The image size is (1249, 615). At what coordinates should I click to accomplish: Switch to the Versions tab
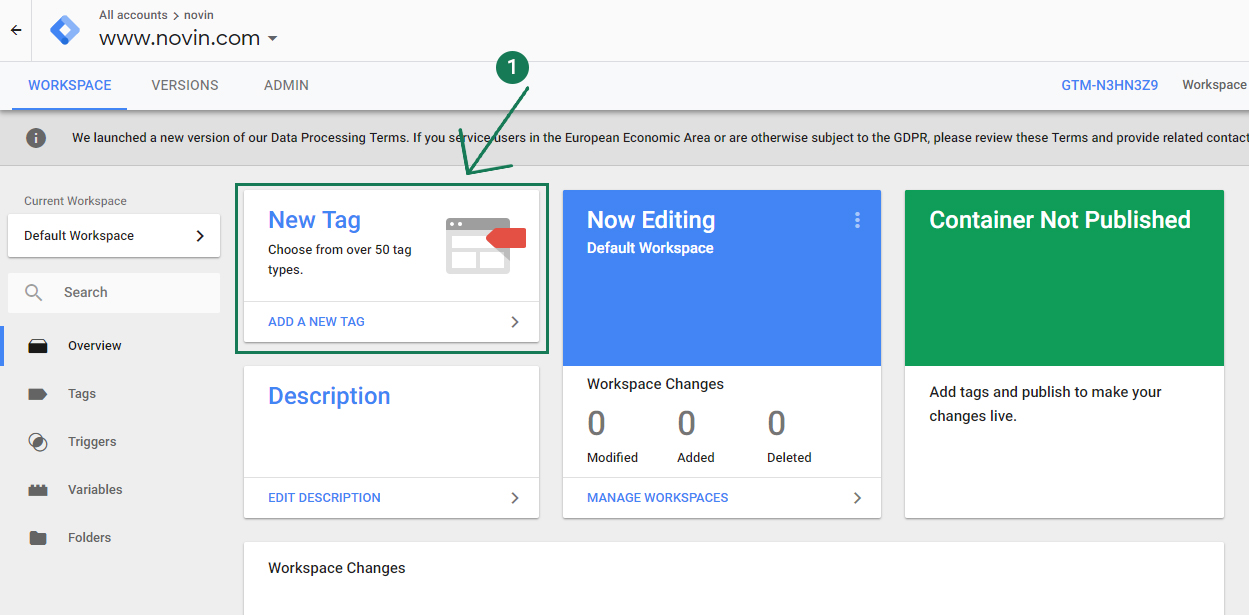[185, 86]
